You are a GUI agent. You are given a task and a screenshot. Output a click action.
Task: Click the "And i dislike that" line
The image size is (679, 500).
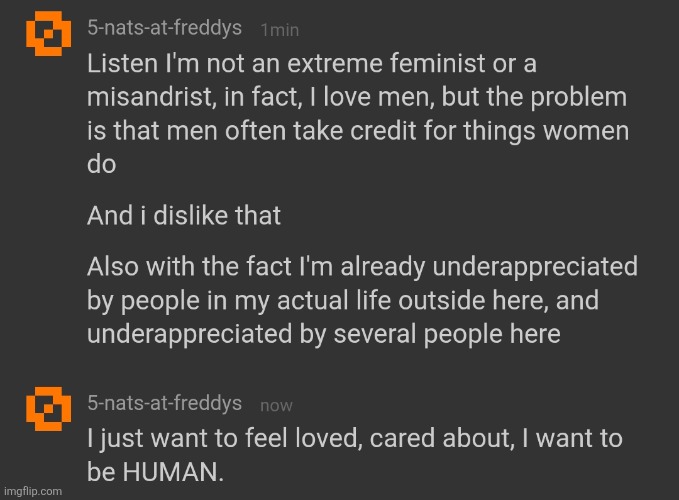[184, 214]
